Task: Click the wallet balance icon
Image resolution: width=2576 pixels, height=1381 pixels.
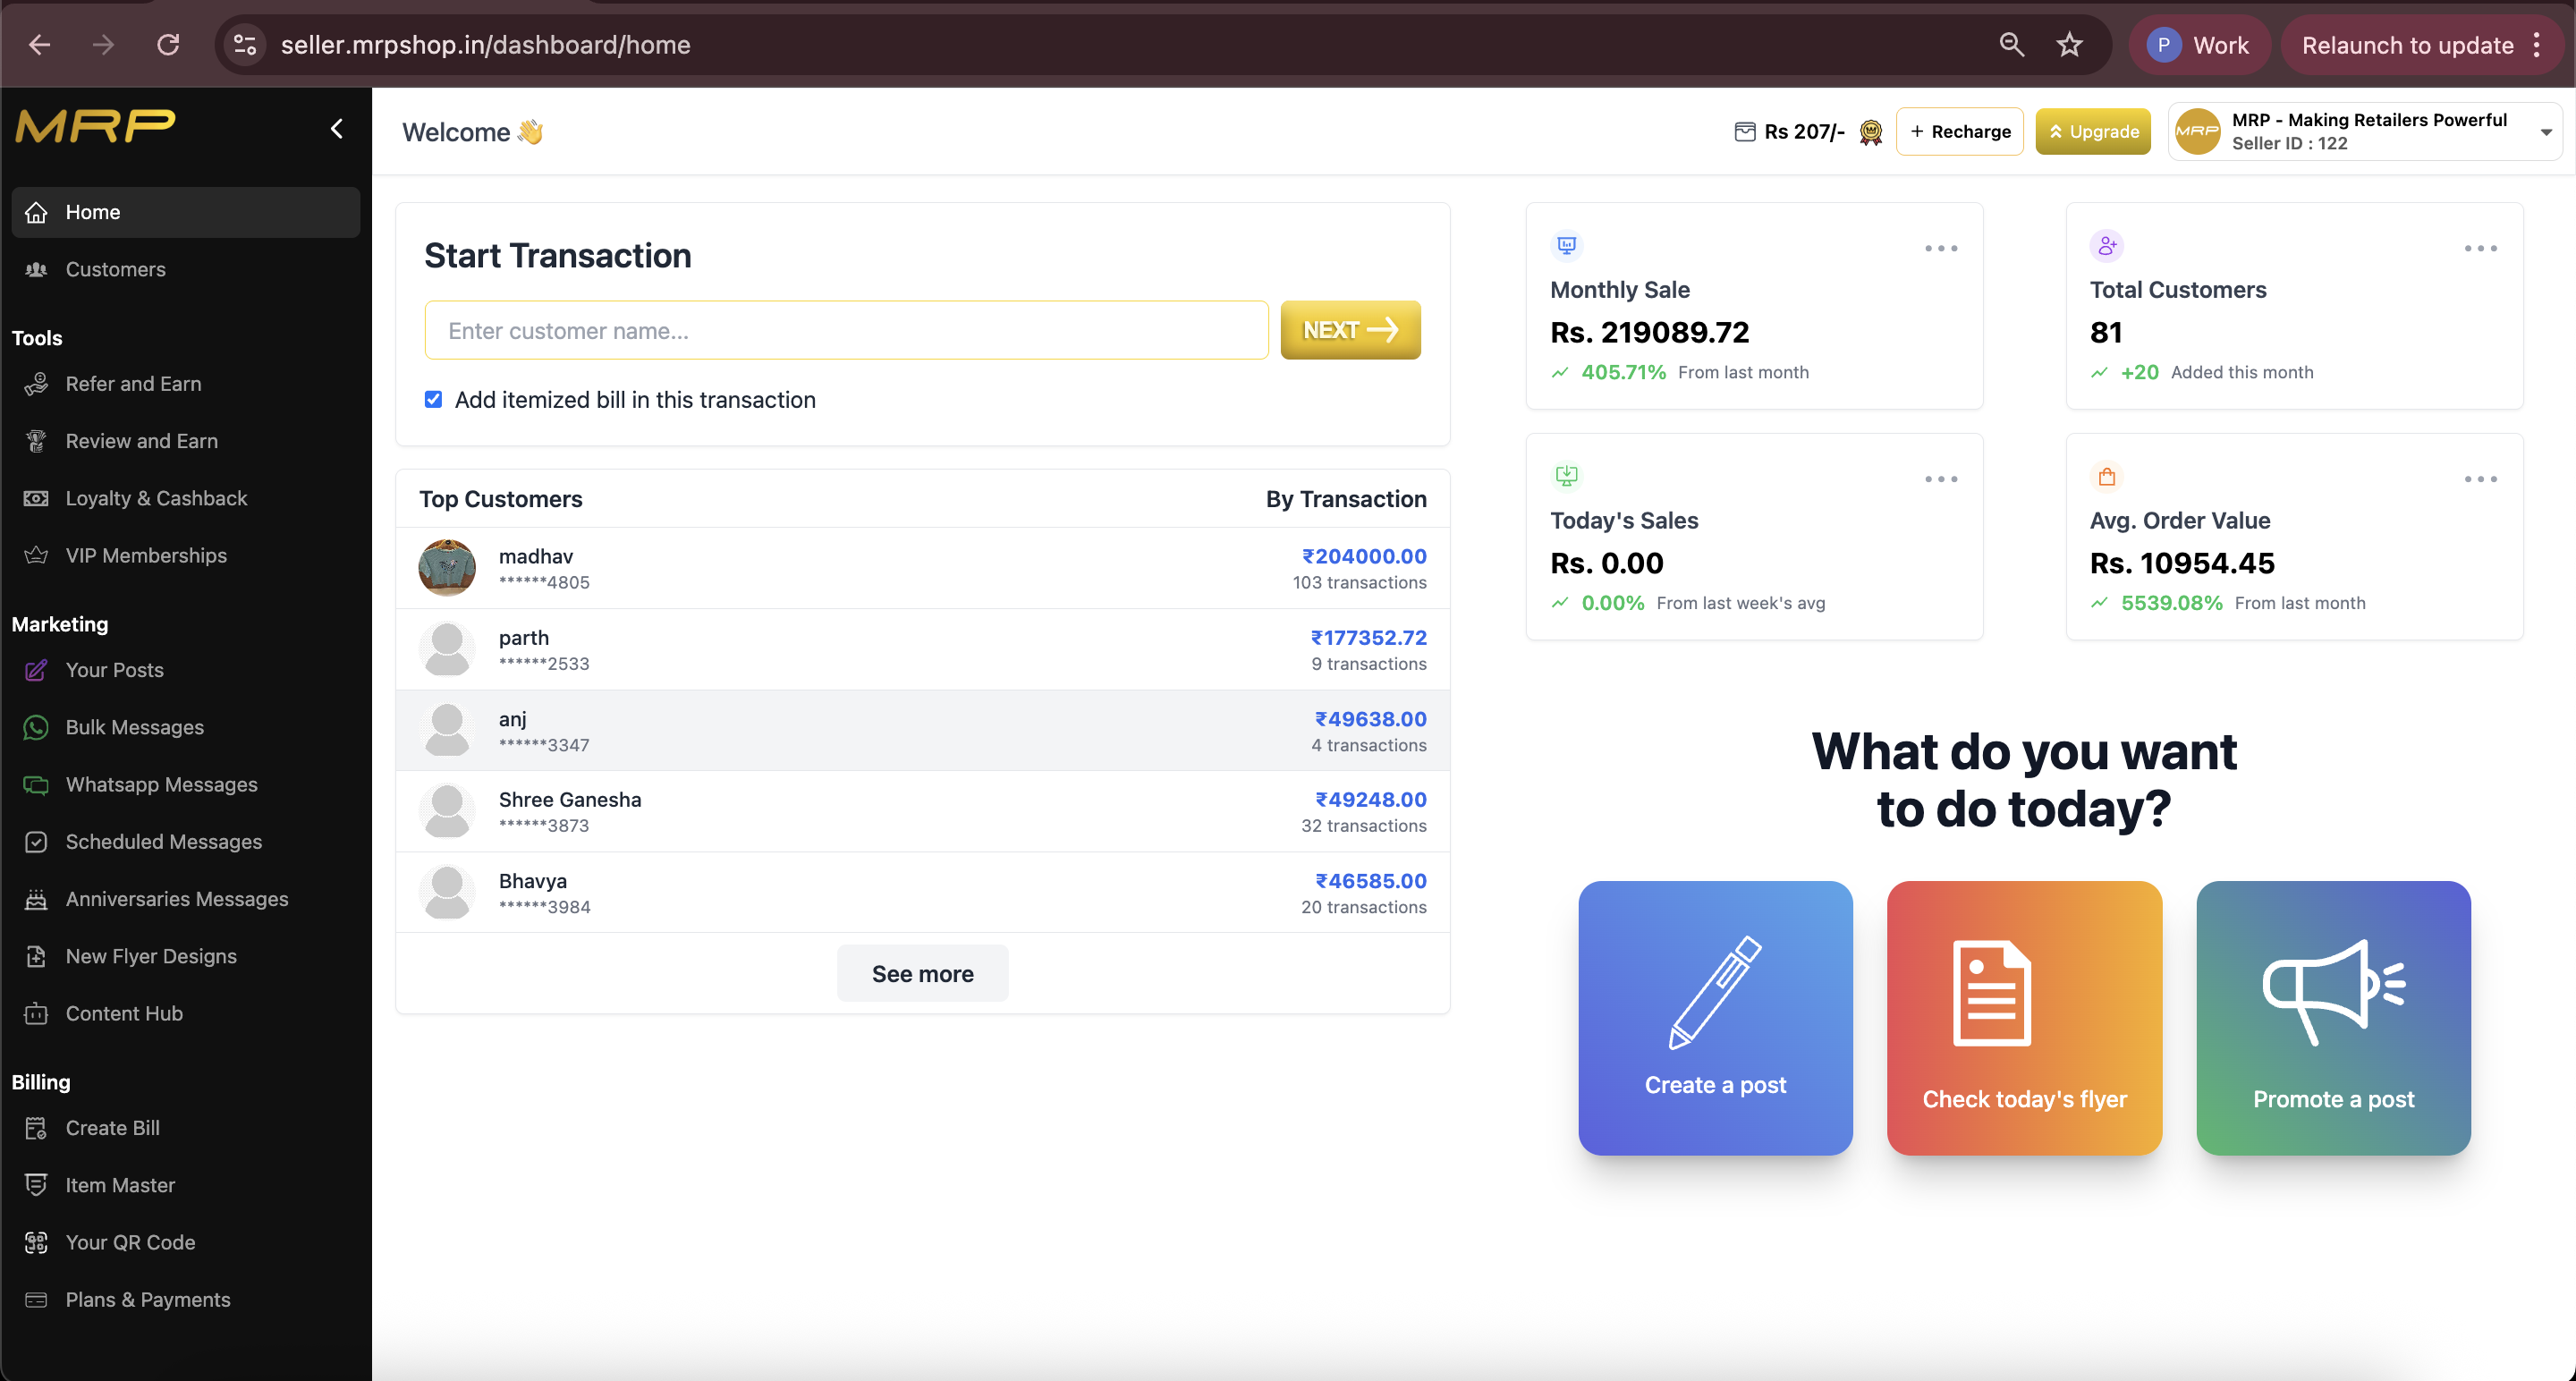Action: (x=1744, y=131)
